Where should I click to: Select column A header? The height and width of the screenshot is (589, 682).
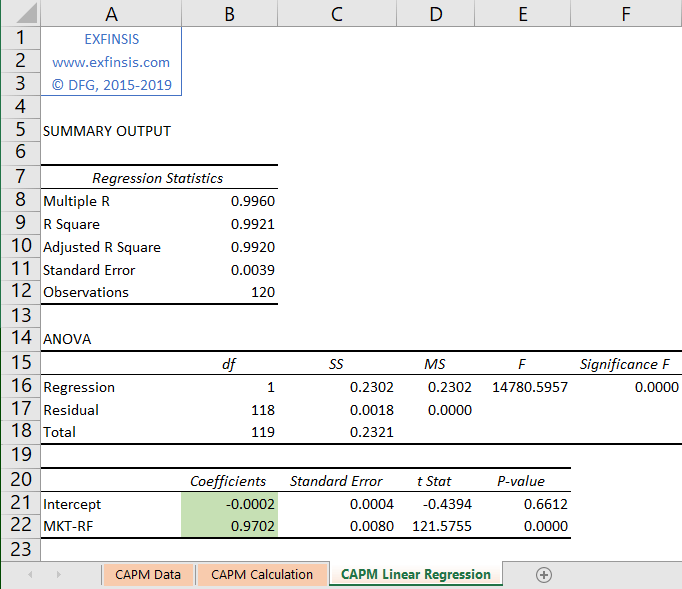pos(111,13)
